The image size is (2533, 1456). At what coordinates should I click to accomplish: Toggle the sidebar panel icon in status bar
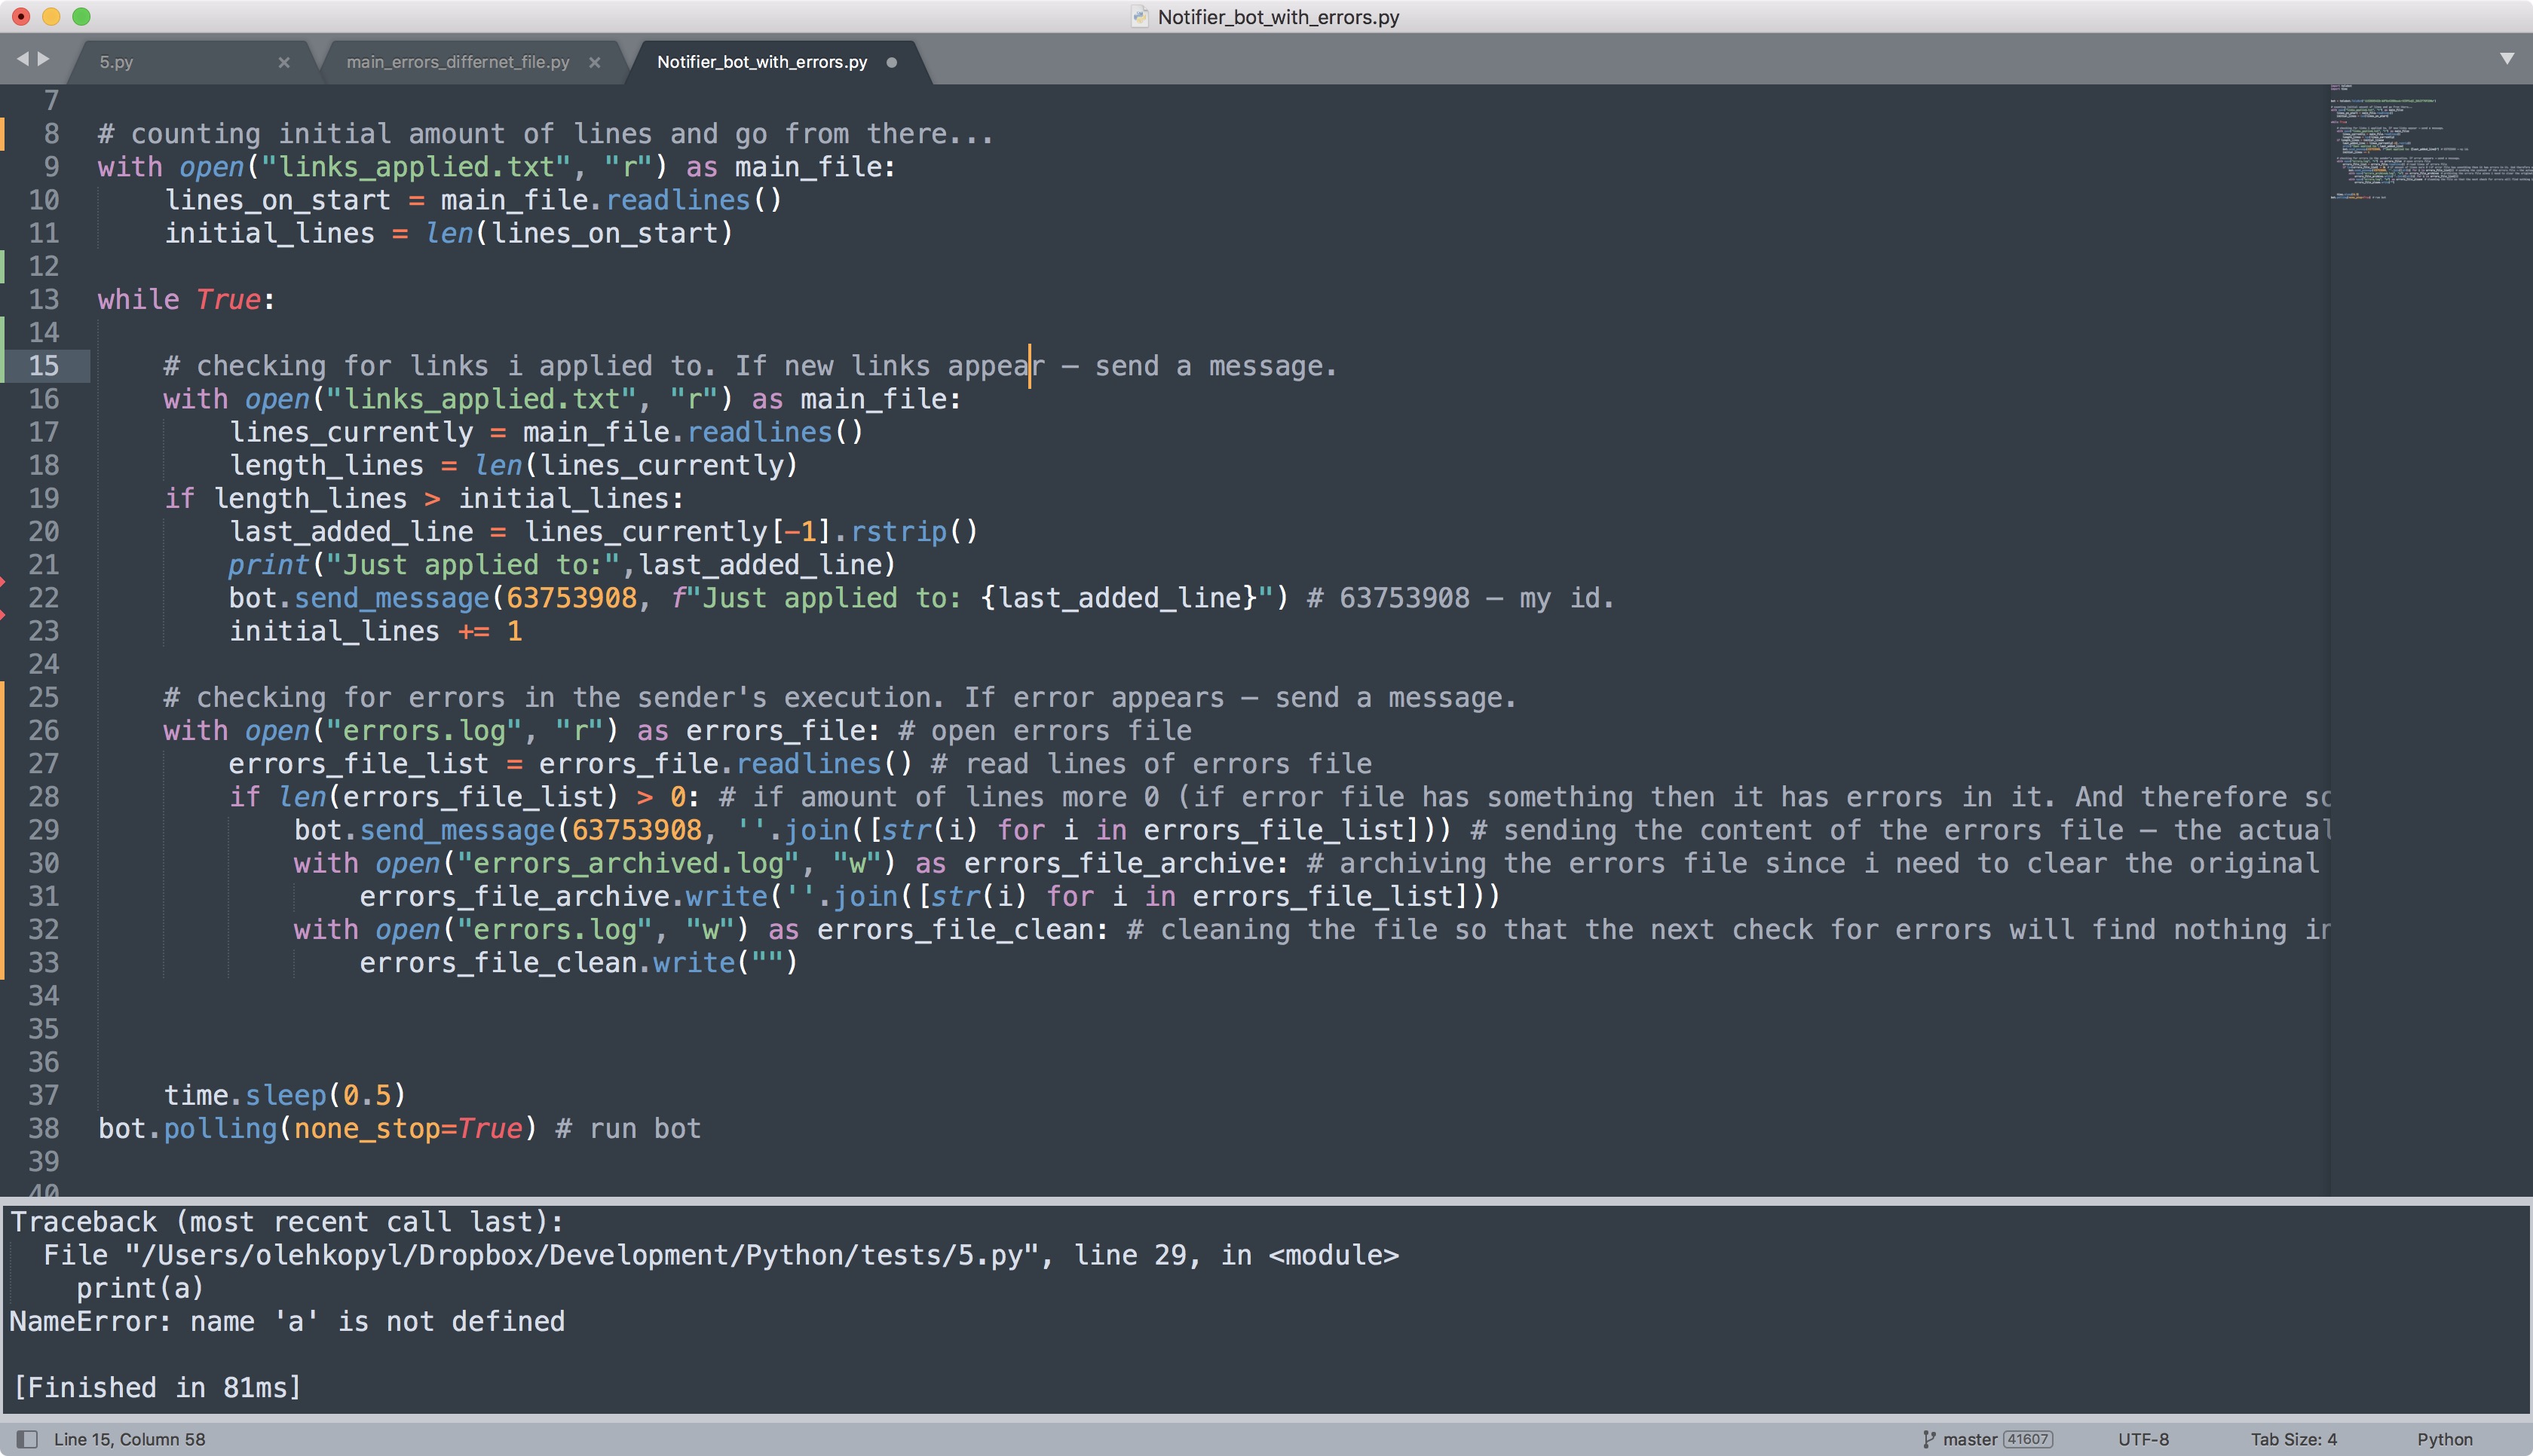pyautogui.click(x=27, y=1439)
